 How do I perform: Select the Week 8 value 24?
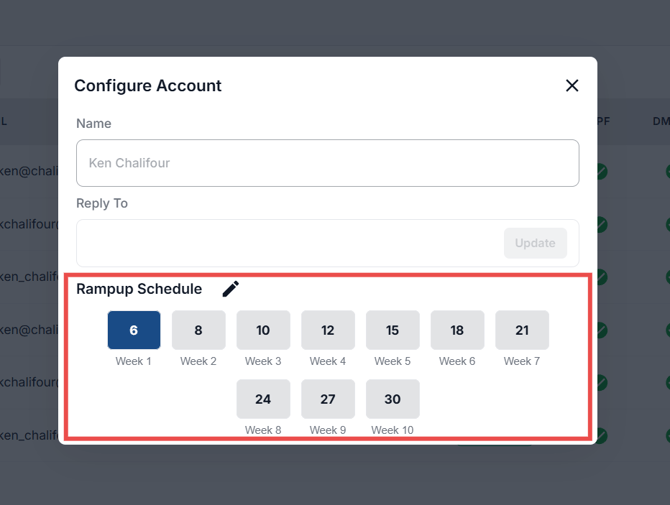coord(263,399)
